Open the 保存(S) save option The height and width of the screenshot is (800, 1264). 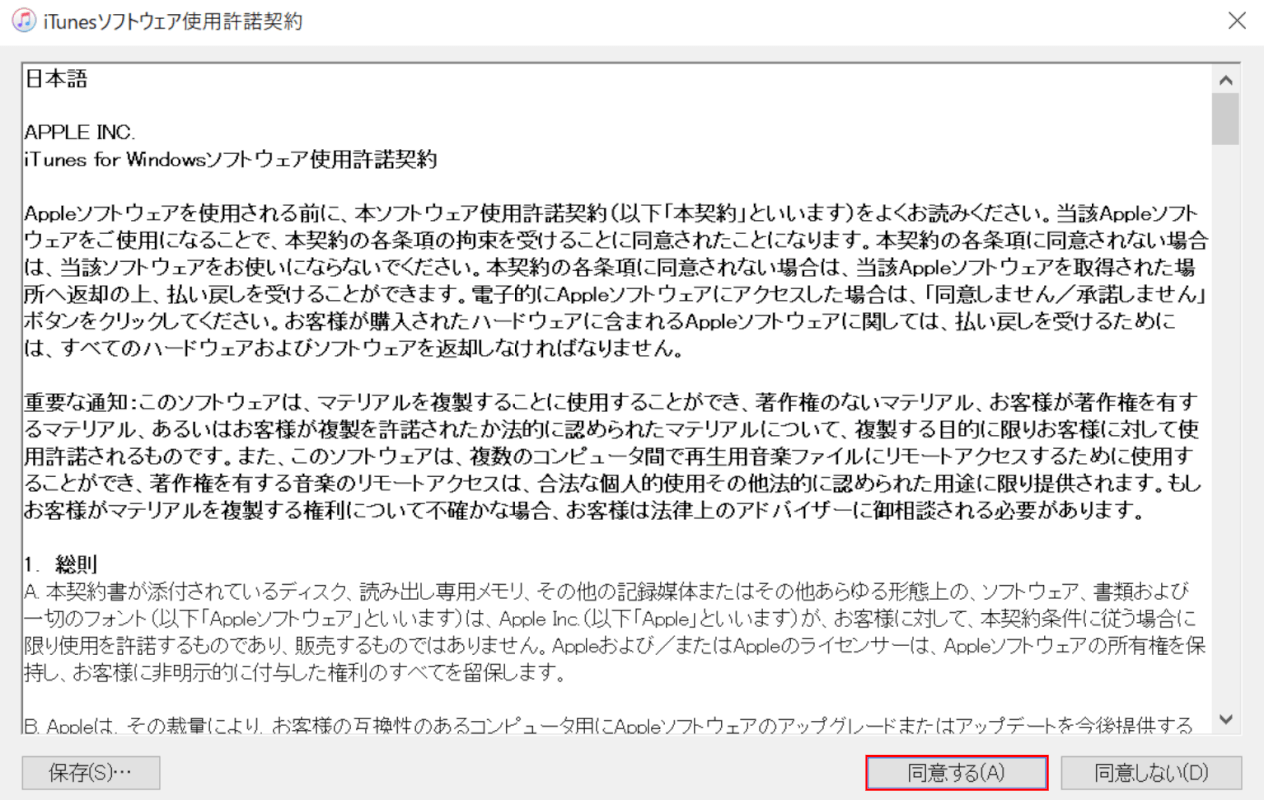[x=89, y=772]
